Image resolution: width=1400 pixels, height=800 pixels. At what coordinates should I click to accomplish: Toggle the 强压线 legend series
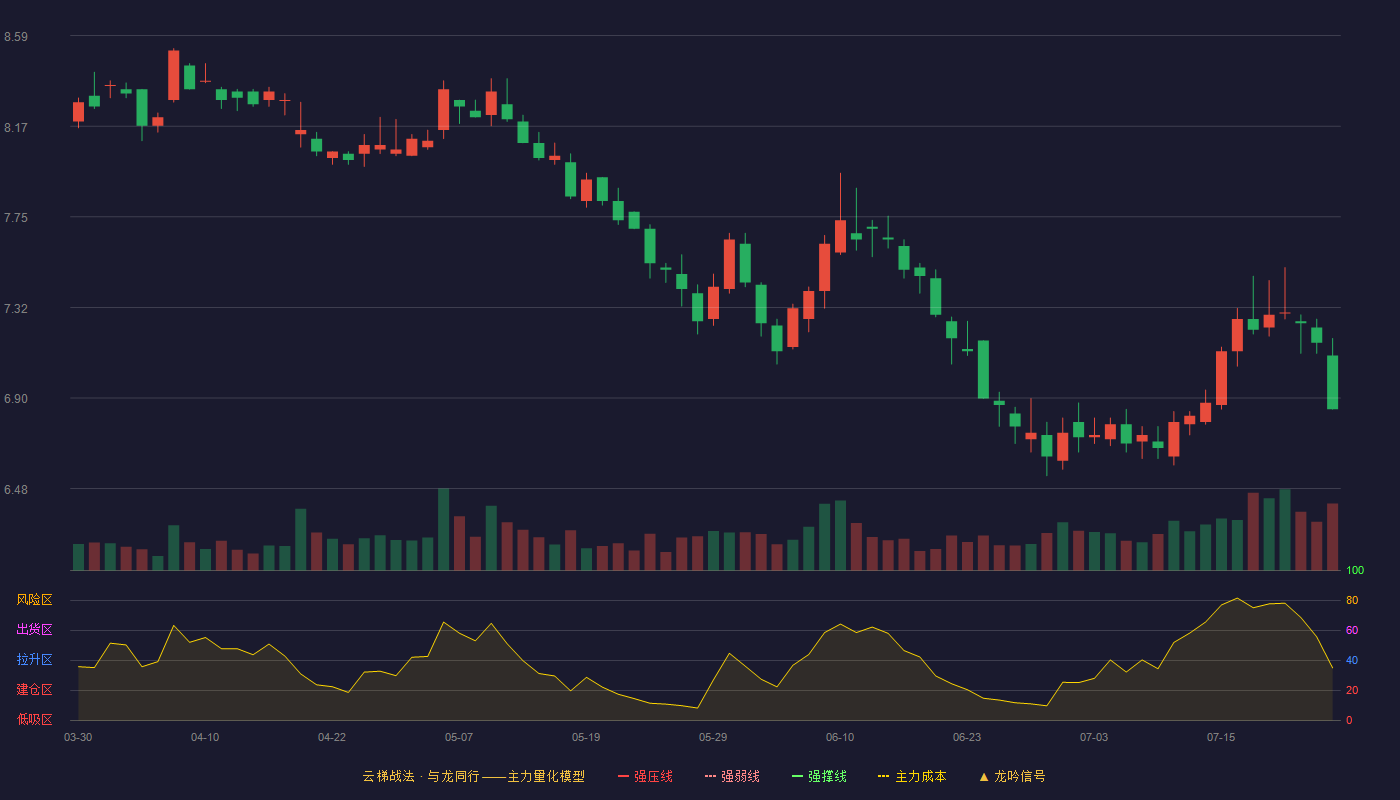645,776
